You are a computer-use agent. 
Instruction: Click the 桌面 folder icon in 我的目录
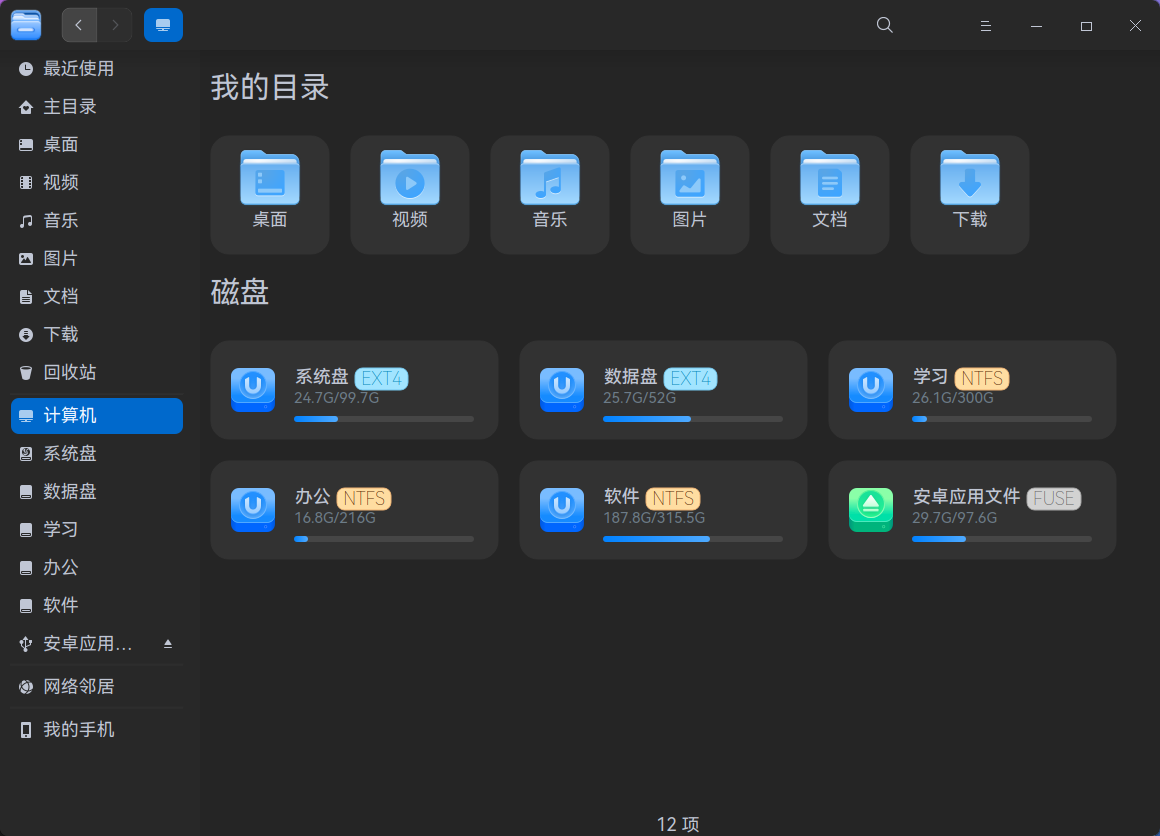270,178
